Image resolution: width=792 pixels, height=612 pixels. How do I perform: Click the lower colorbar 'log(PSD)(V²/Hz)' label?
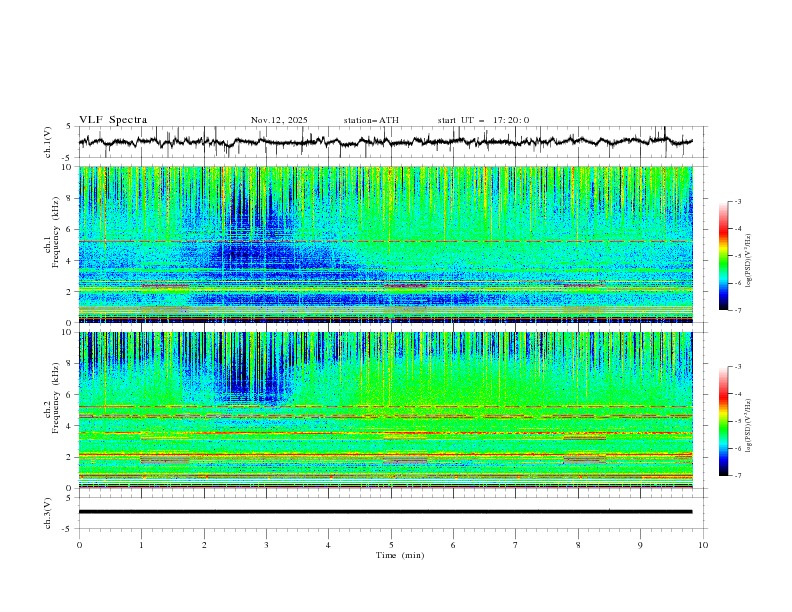(x=748, y=425)
